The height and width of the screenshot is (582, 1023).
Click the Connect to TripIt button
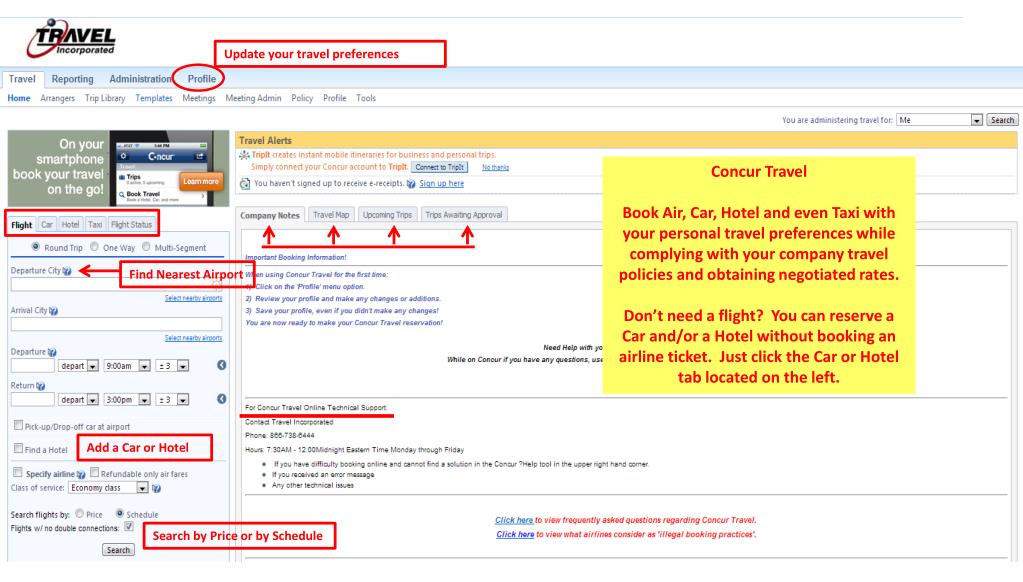(440, 168)
